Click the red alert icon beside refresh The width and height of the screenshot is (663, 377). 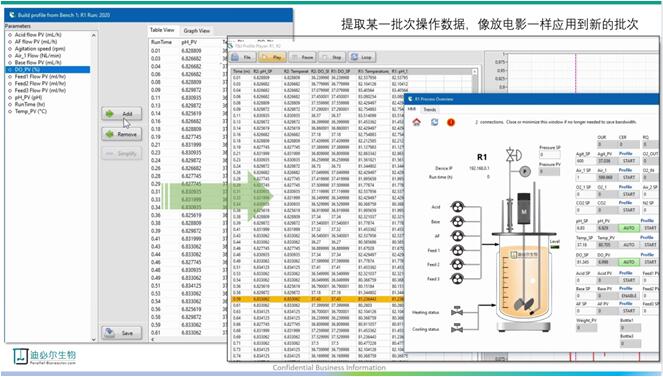point(451,122)
